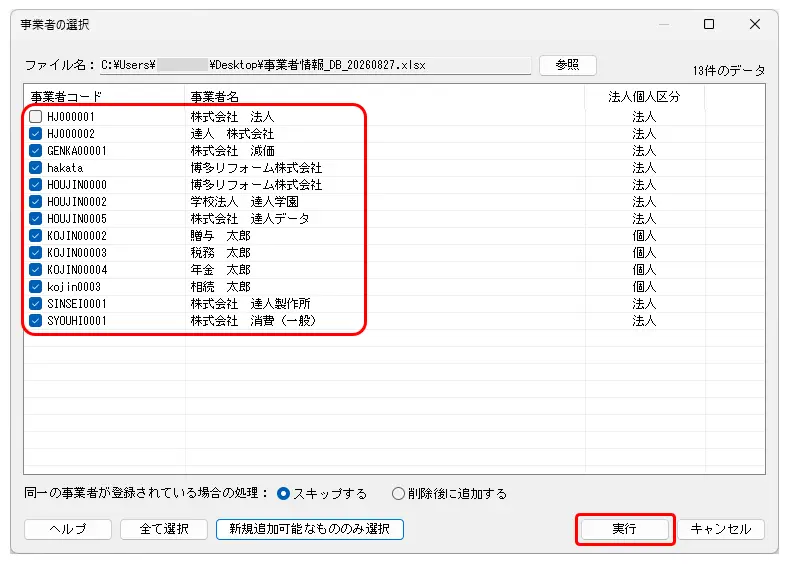This screenshot has height=564, width=790.
Task: Select 達人 株式会社 name cell
Action: pyautogui.click(x=232, y=134)
